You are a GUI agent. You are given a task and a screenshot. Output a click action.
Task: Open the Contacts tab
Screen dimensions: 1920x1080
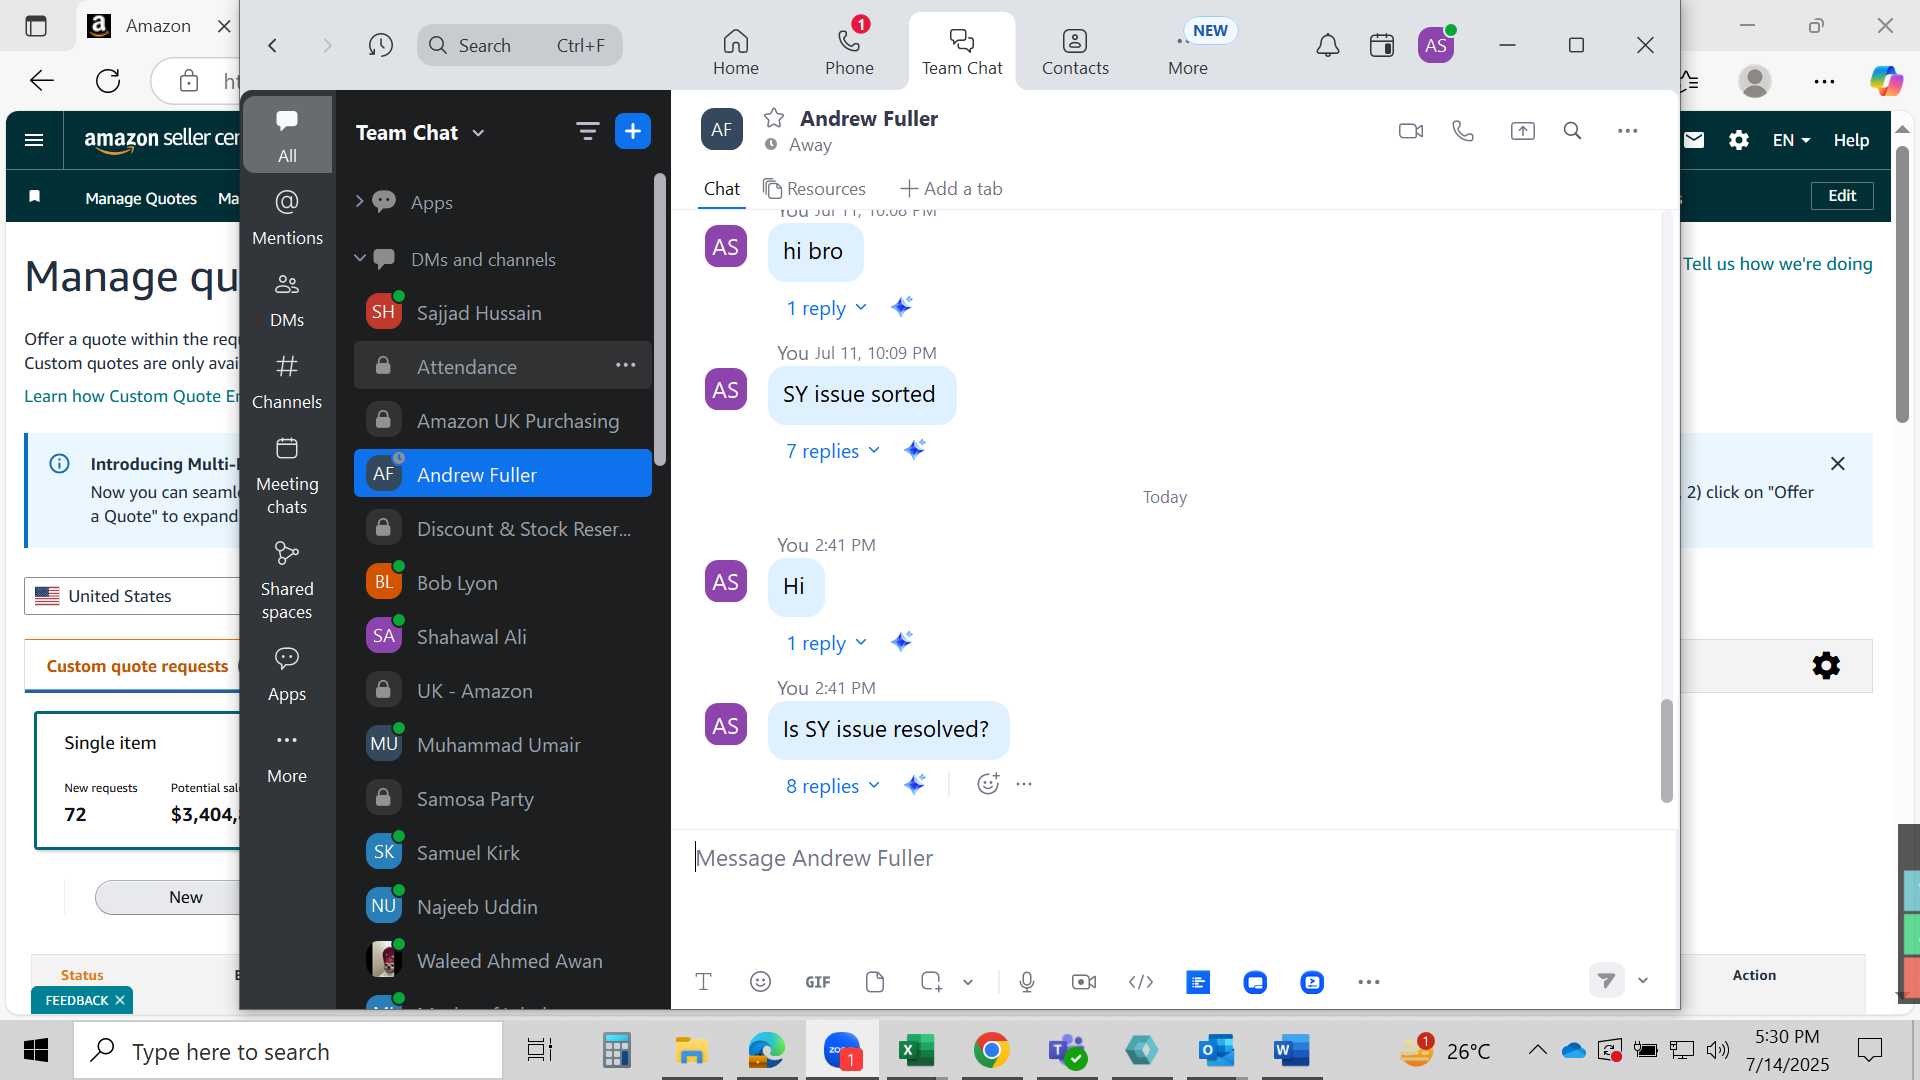(1075, 52)
